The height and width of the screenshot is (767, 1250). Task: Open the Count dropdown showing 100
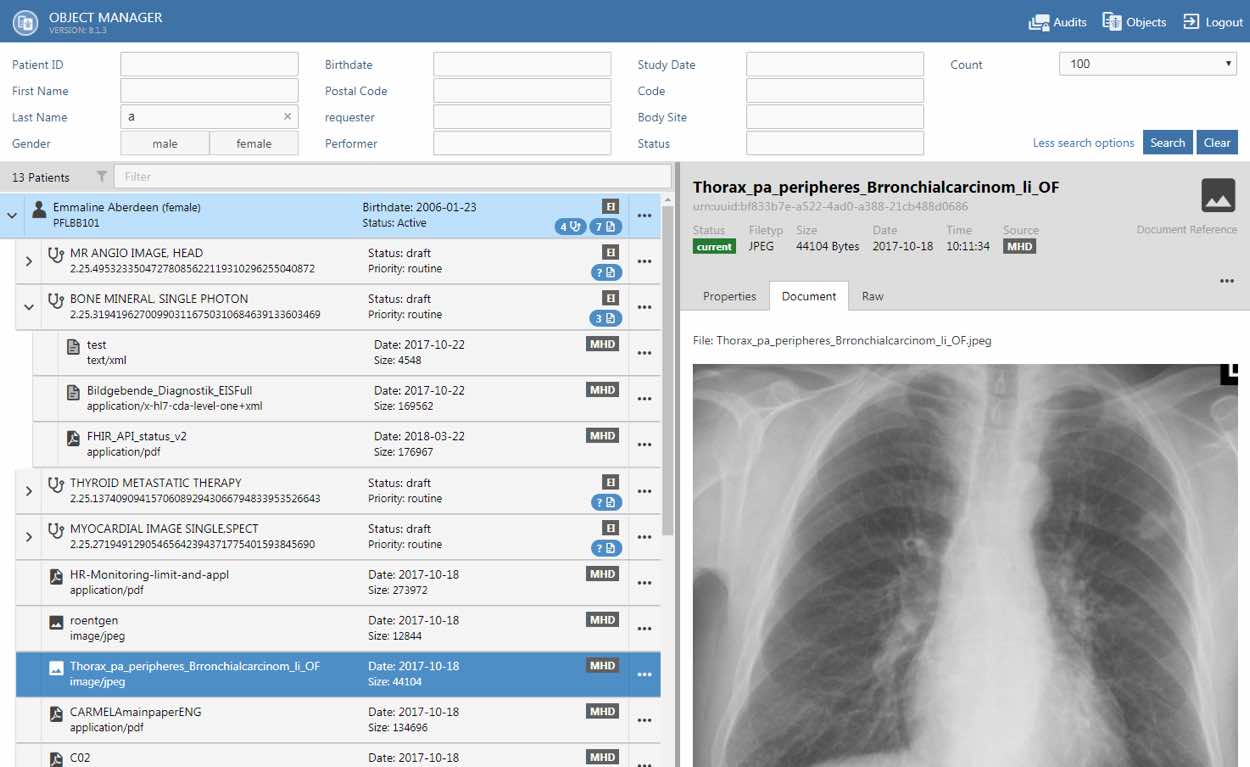tap(1147, 64)
